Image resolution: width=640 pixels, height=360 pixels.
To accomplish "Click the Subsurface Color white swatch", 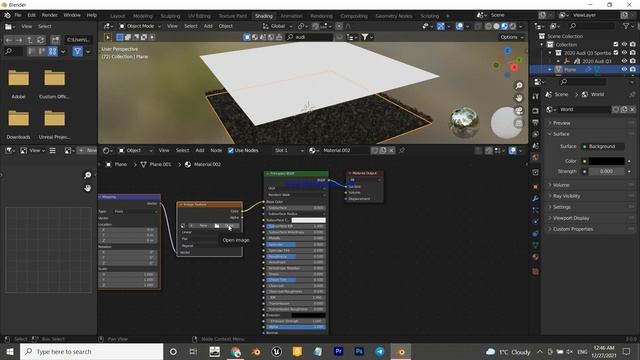I will coord(309,220).
